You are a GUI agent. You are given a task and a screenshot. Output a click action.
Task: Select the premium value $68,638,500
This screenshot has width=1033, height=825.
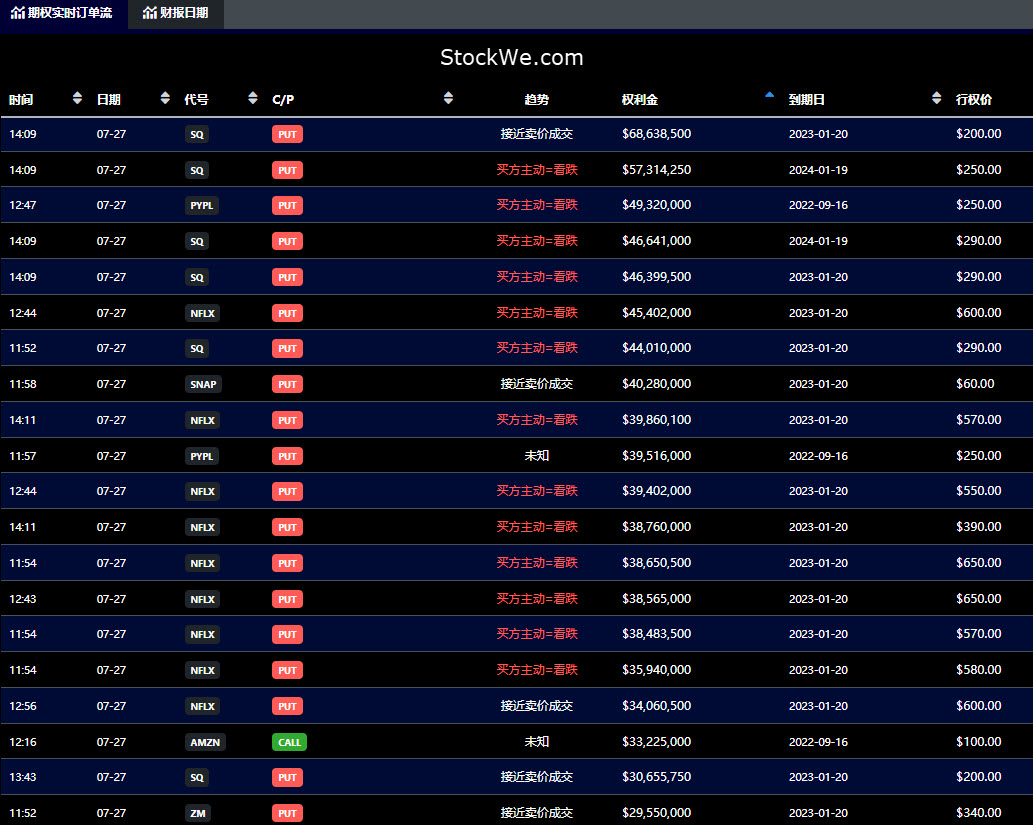(x=656, y=134)
